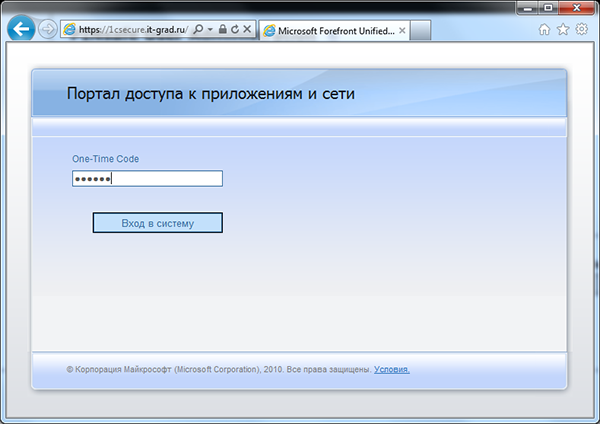Open the Tools gear icon menu
This screenshot has height=424, width=600.
tap(582, 29)
